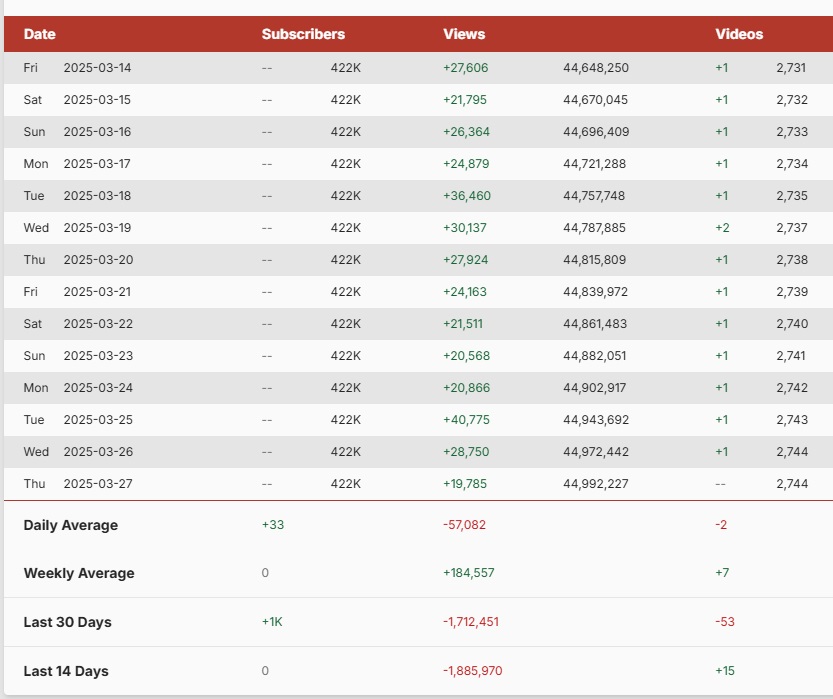
Task: Click the Subscribers column header
Action: tap(303, 34)
